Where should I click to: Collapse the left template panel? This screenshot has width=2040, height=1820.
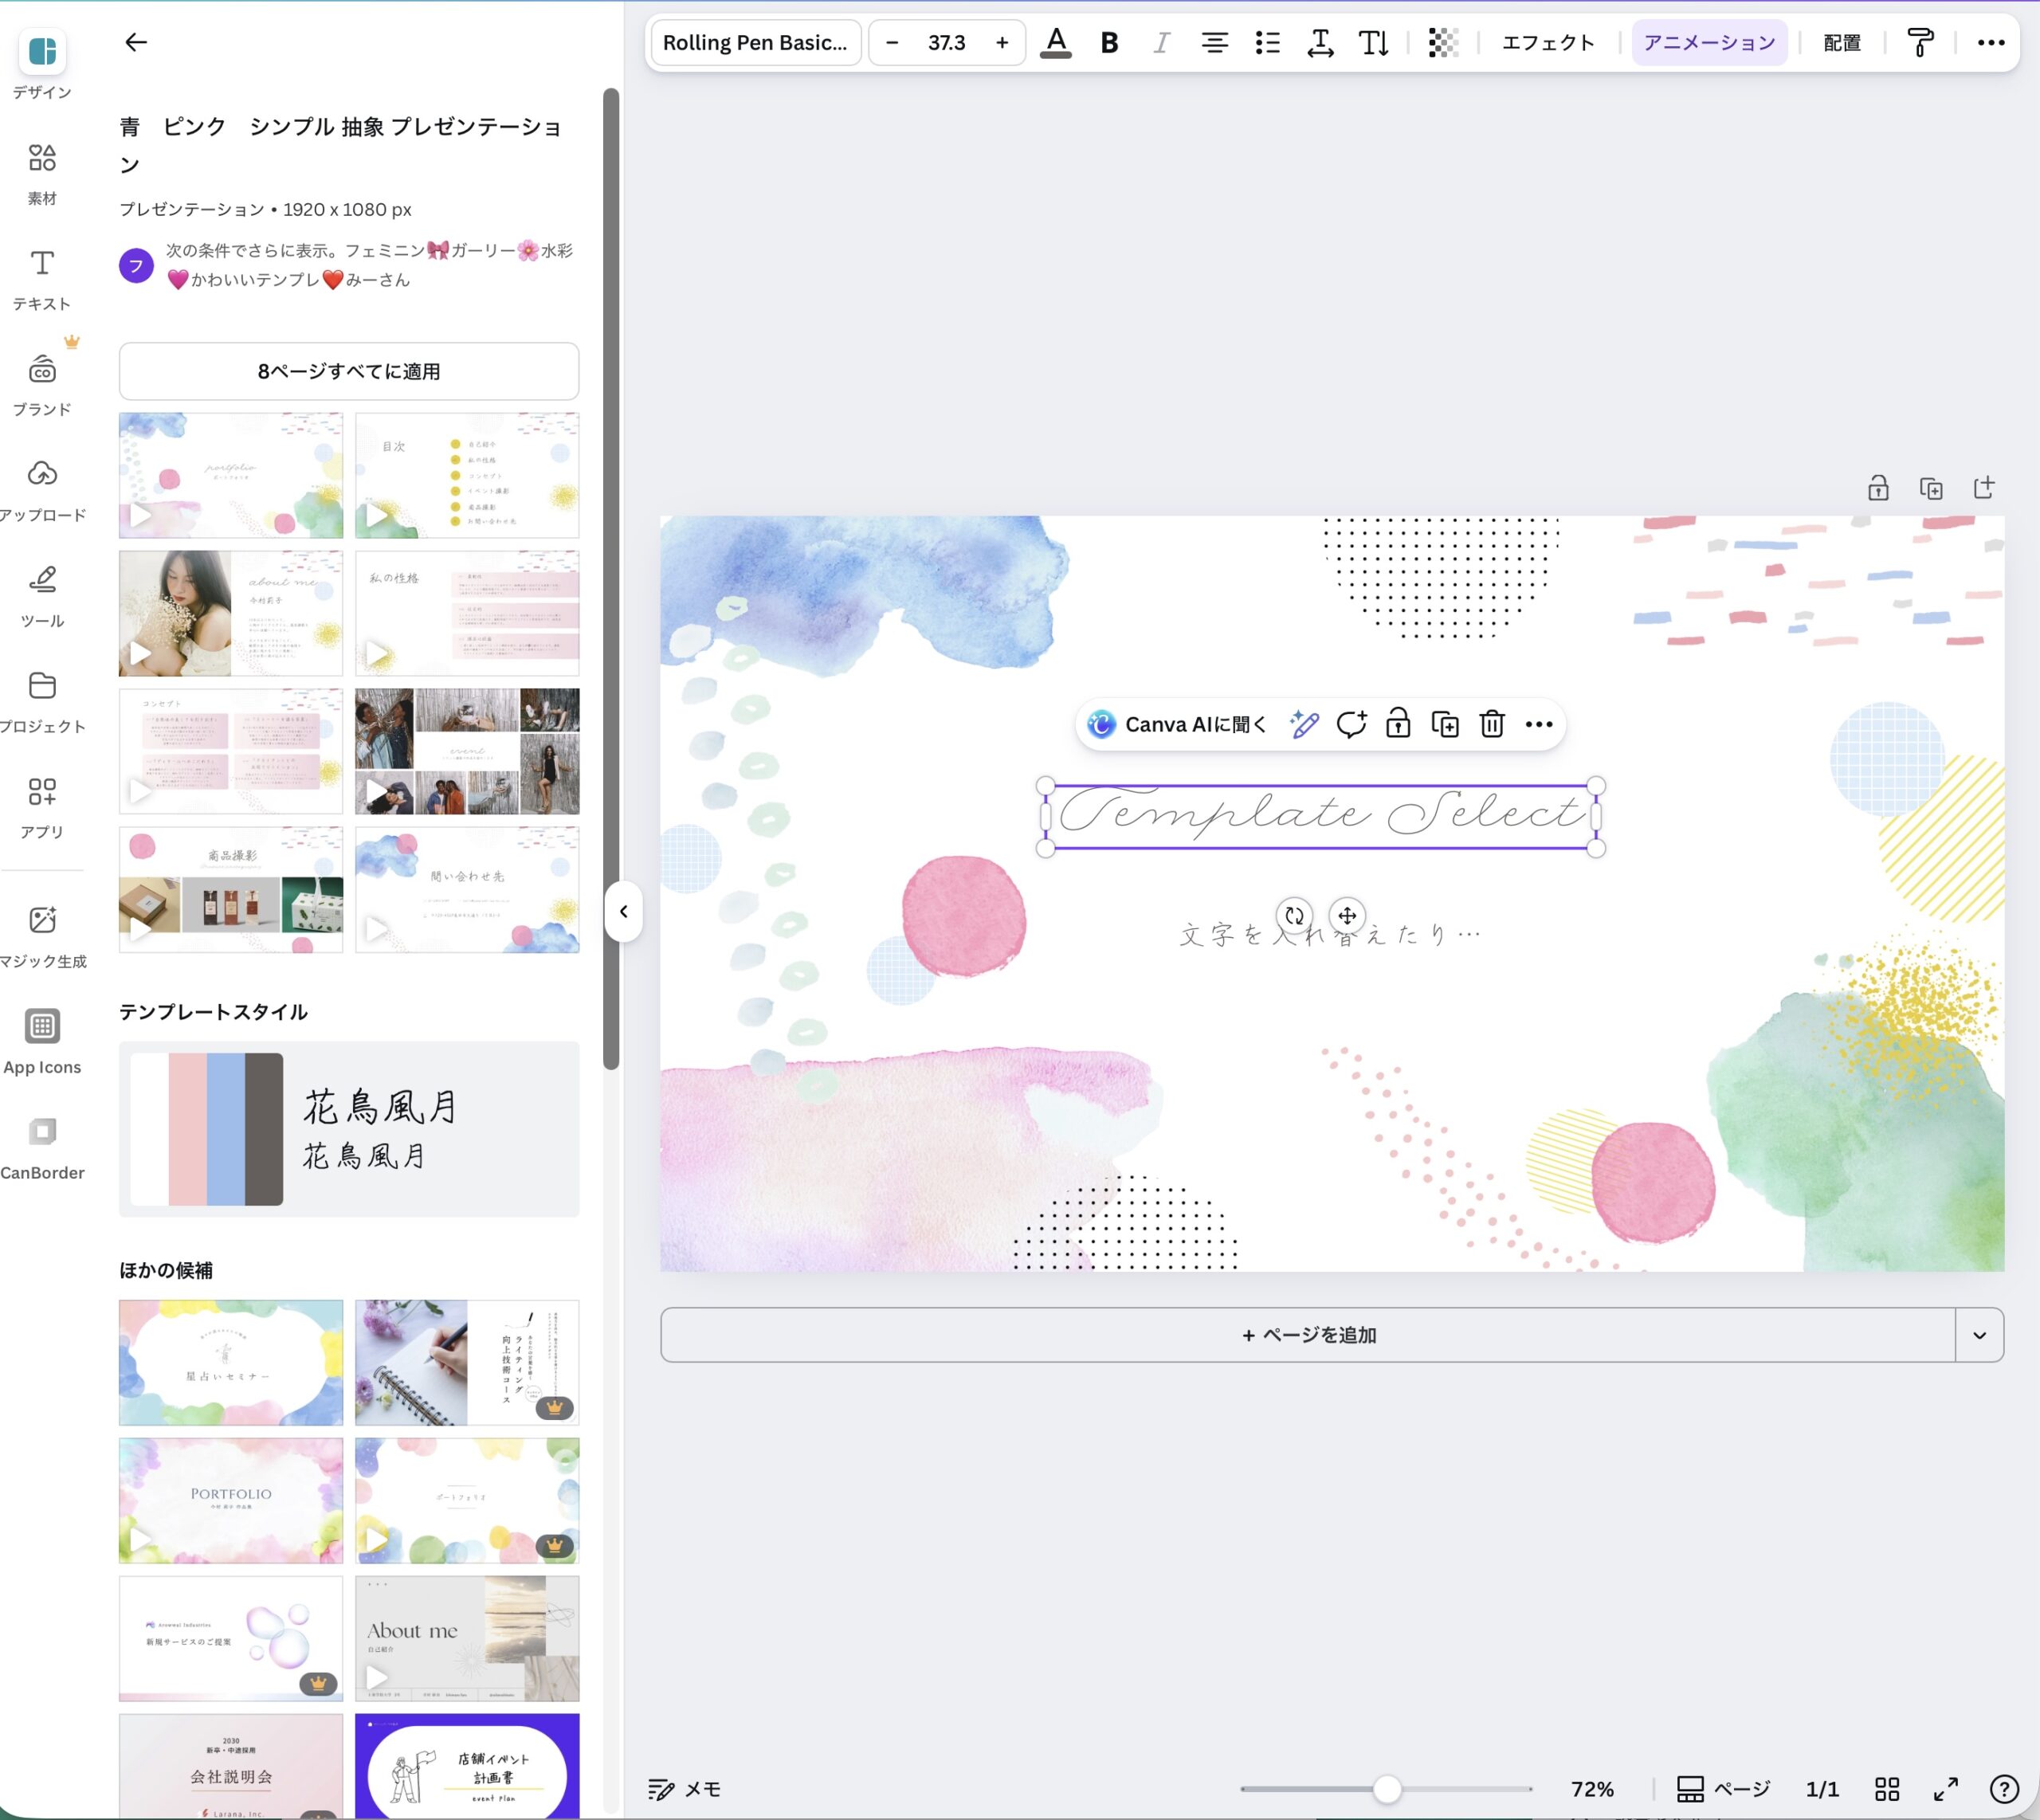coord(623,911)
